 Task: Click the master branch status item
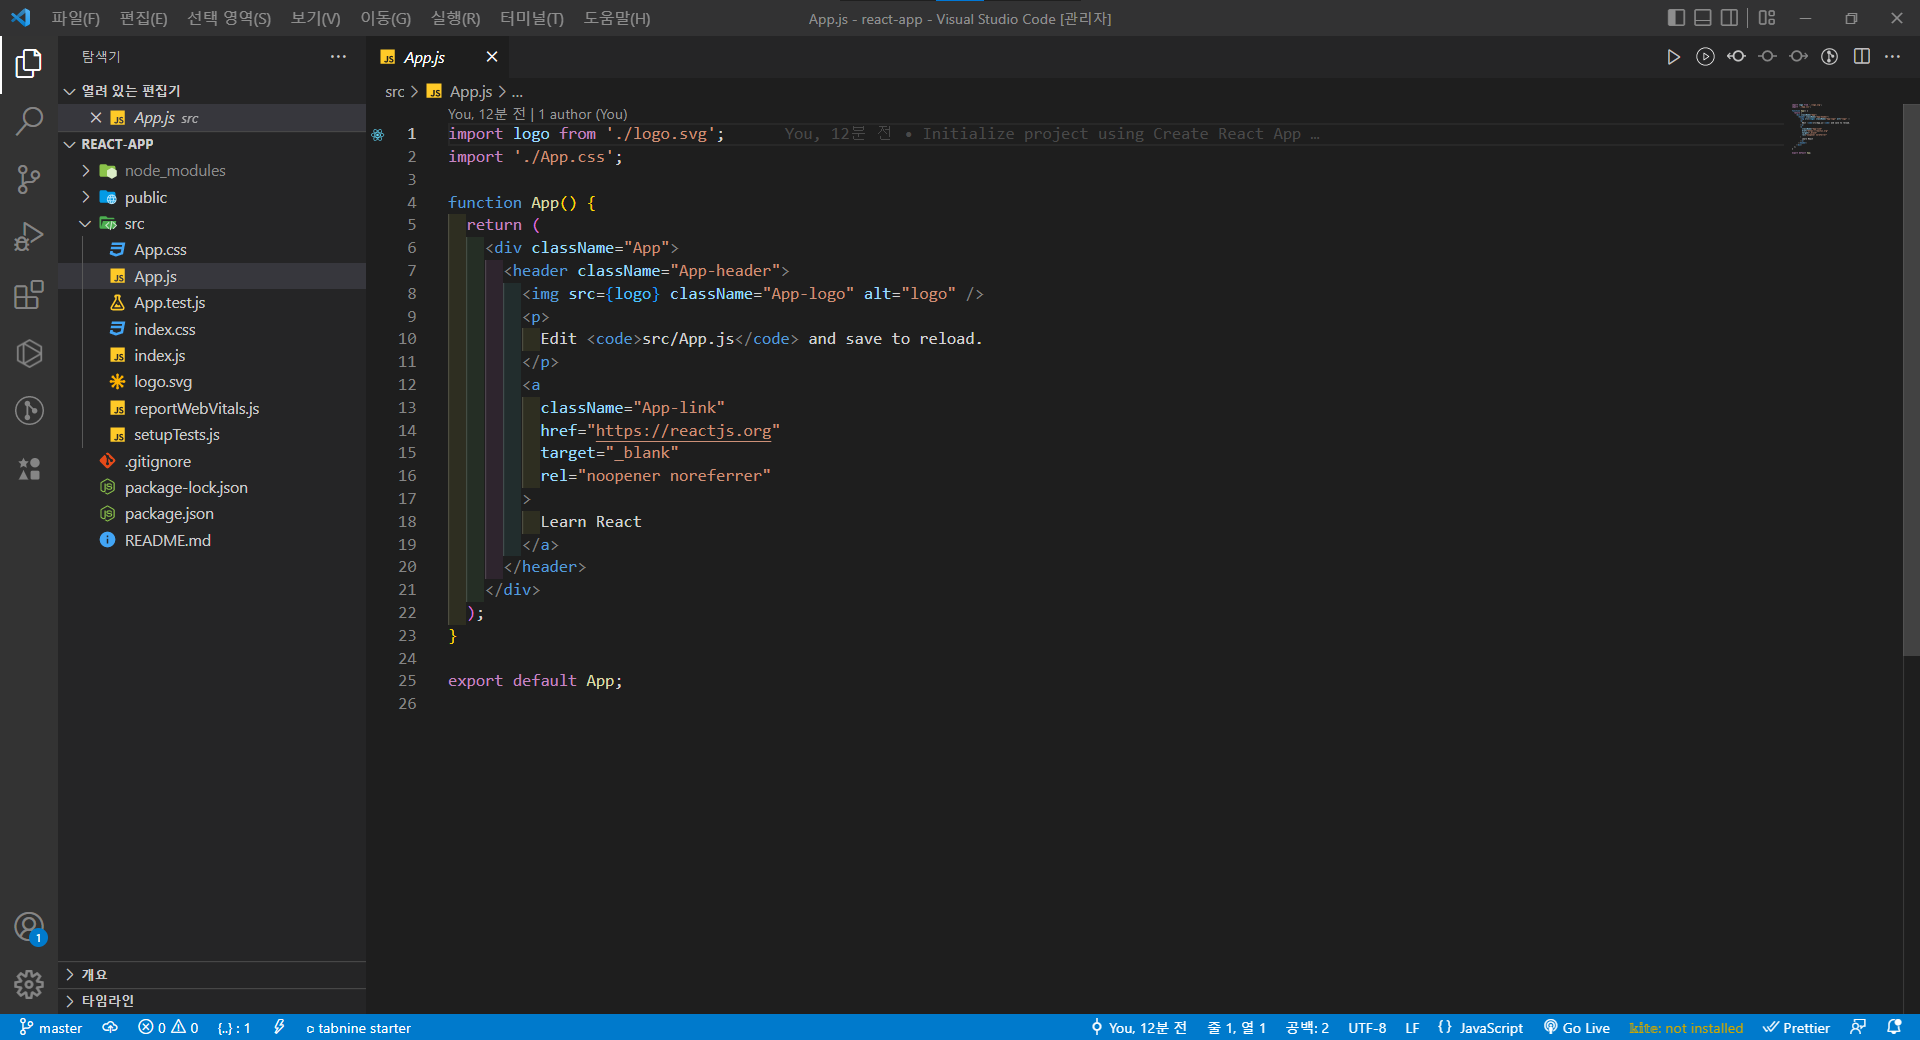[51, 1028]
